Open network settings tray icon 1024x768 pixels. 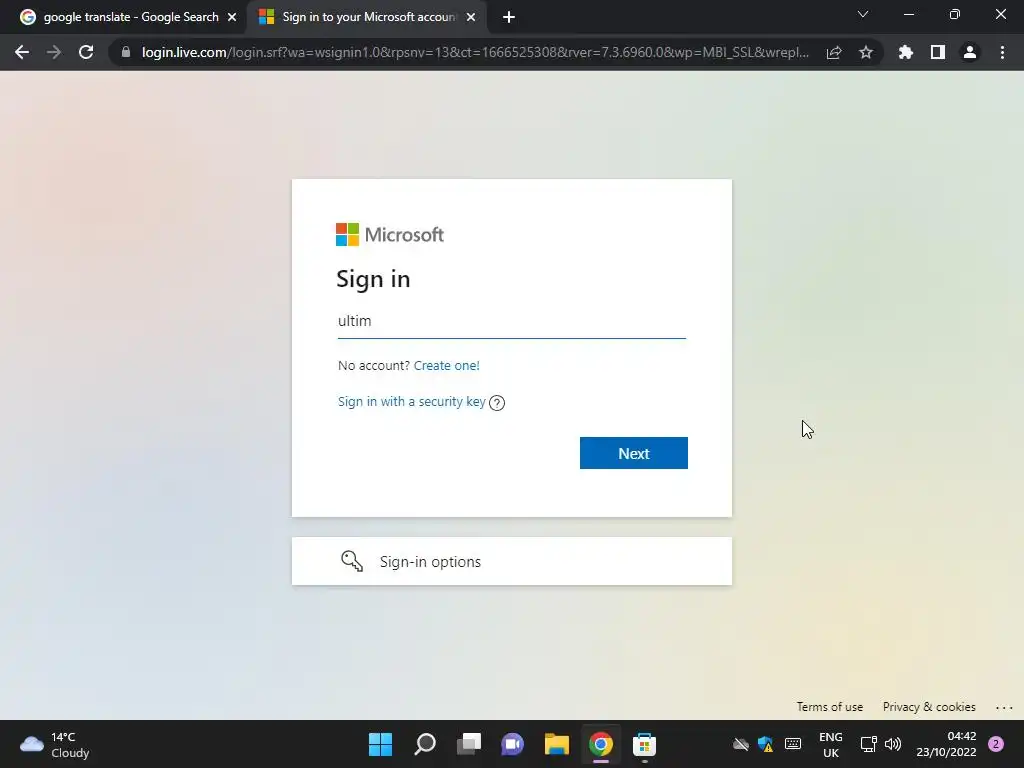[x=869, y=744]
